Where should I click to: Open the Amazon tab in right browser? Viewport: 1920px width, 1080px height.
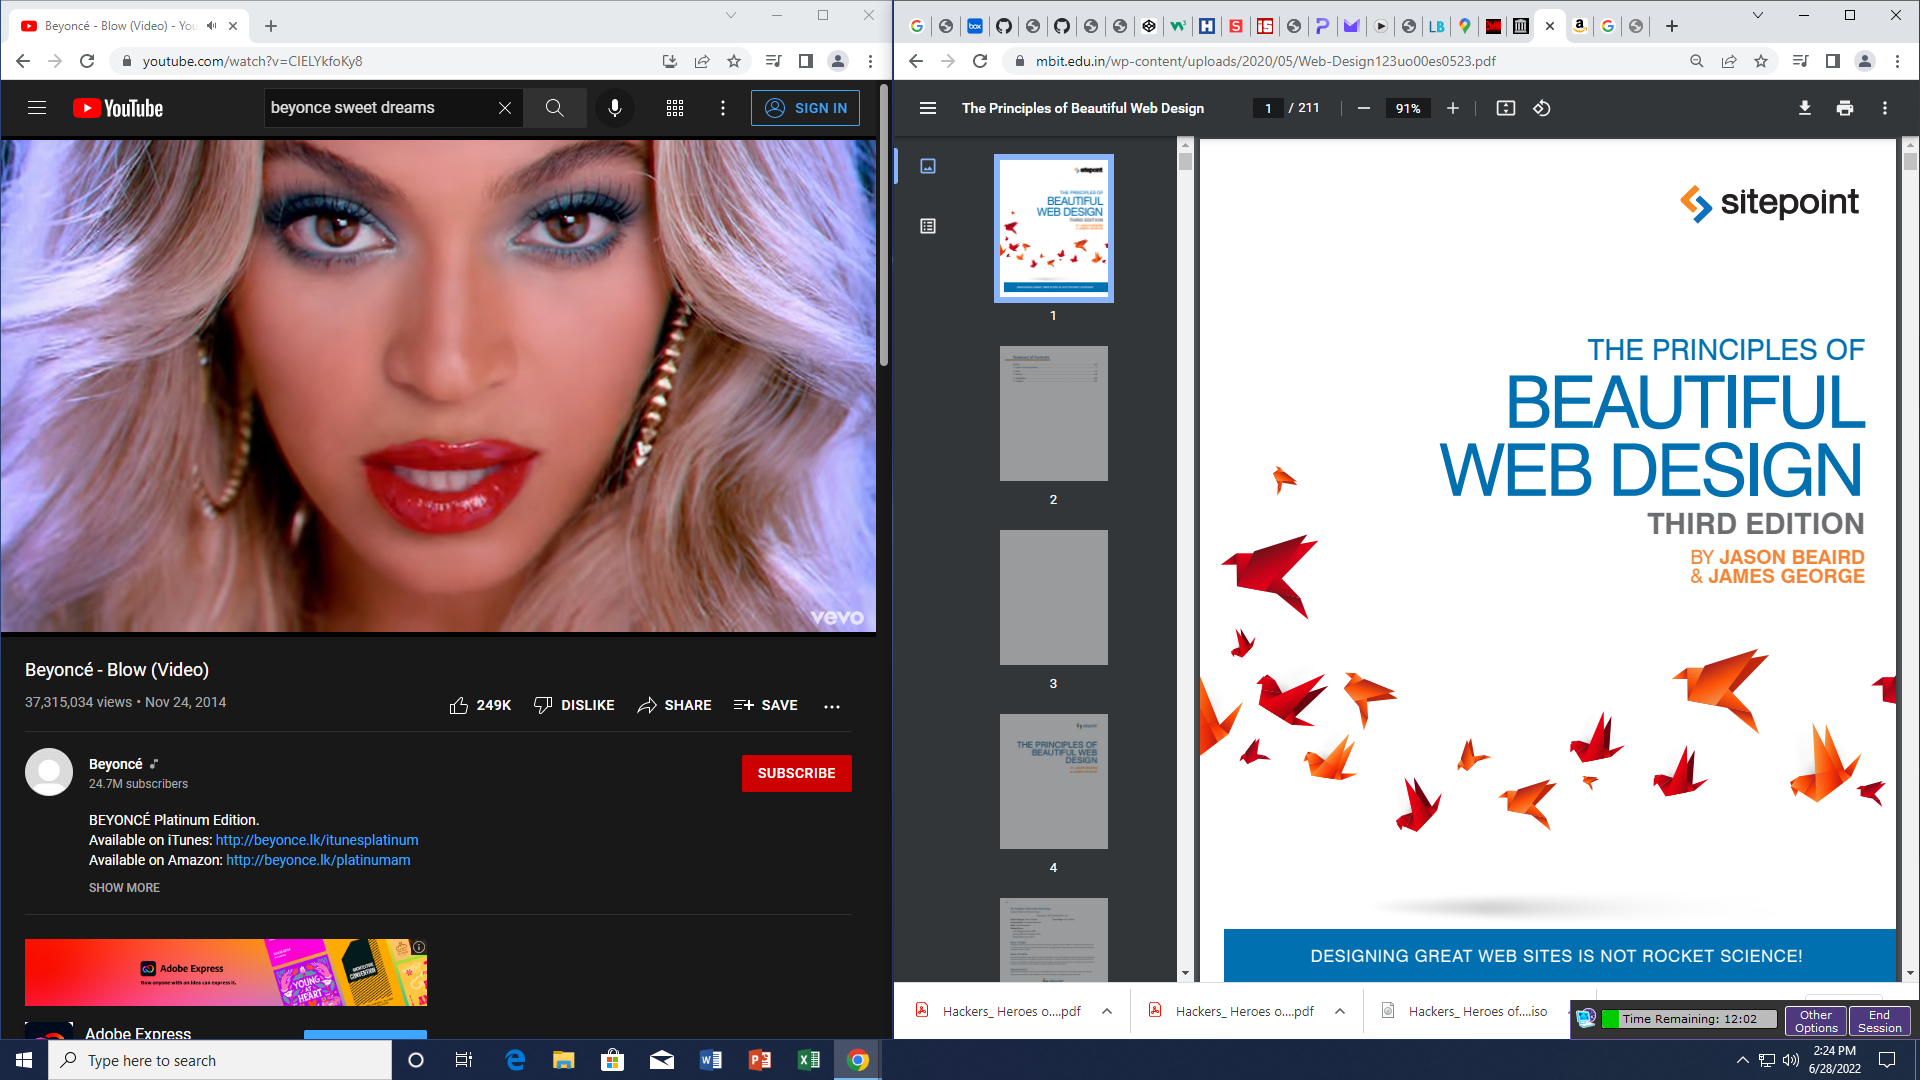pos(1579,26)
